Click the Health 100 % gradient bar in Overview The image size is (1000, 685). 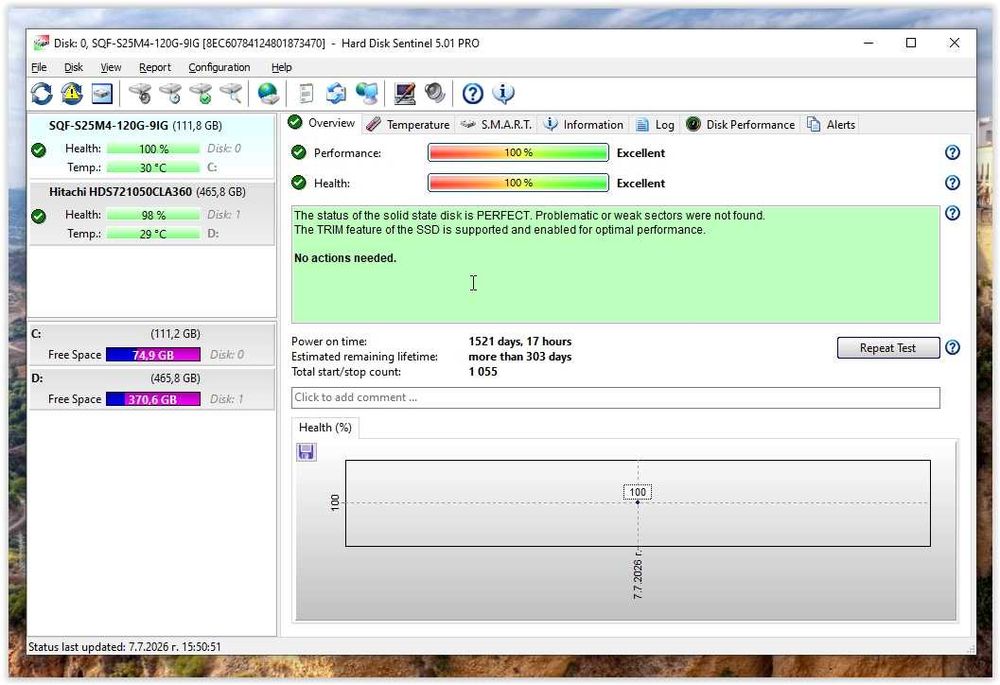click(518, 183)
